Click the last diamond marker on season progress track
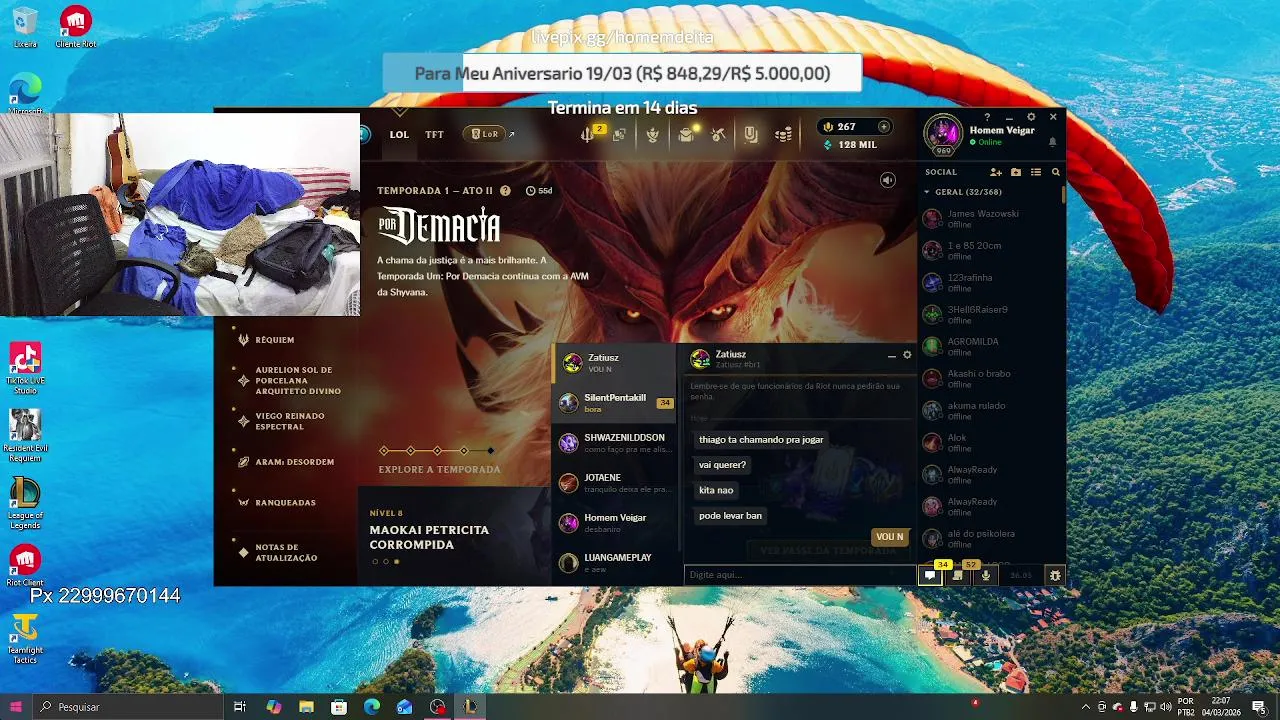The image size is (1280, 720). point(491,451)
